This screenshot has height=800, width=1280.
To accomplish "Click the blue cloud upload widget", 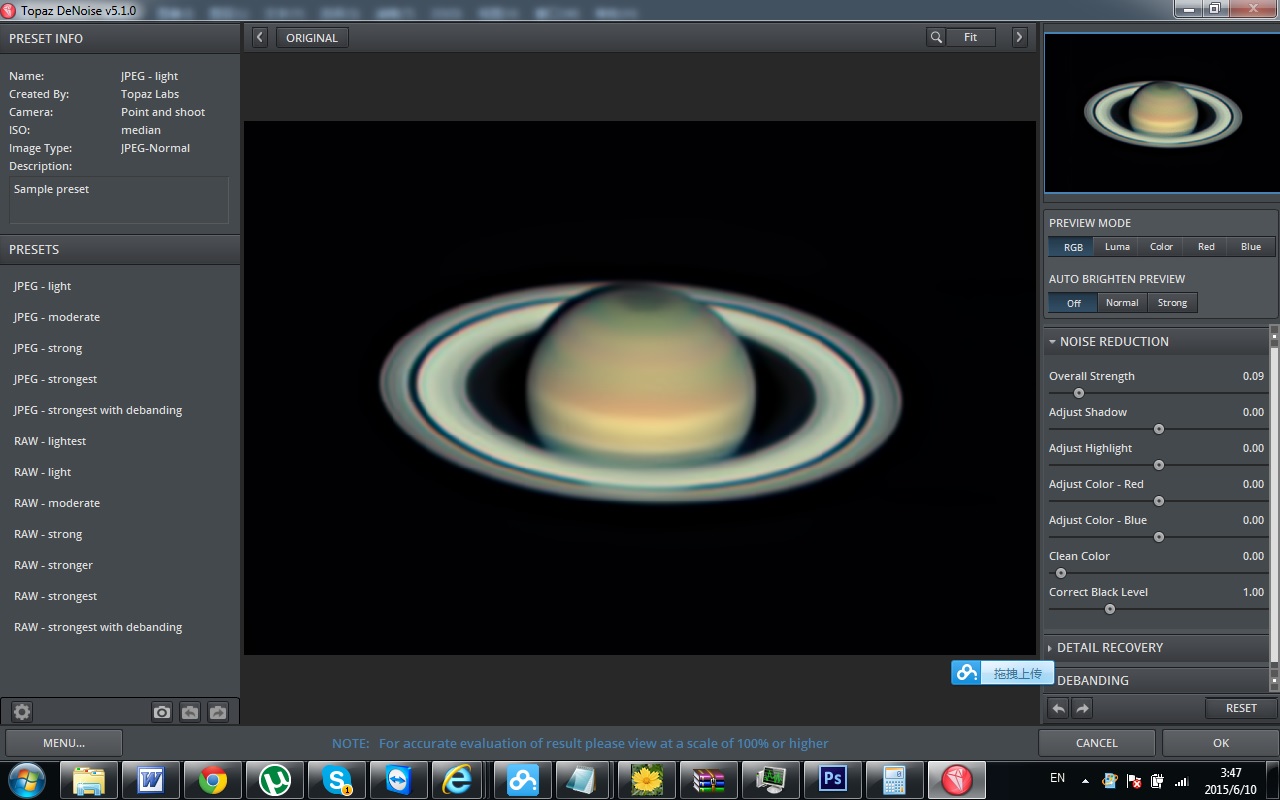I will pos(1002,673).
